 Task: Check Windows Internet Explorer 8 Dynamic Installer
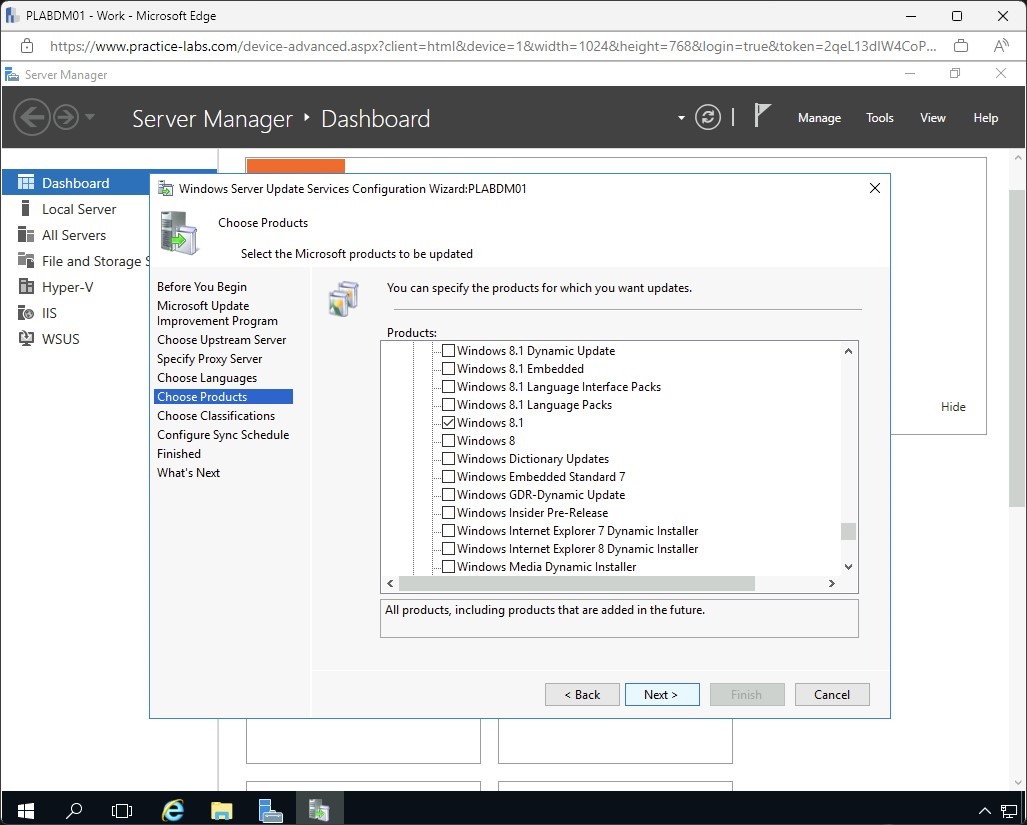point(449,549)
